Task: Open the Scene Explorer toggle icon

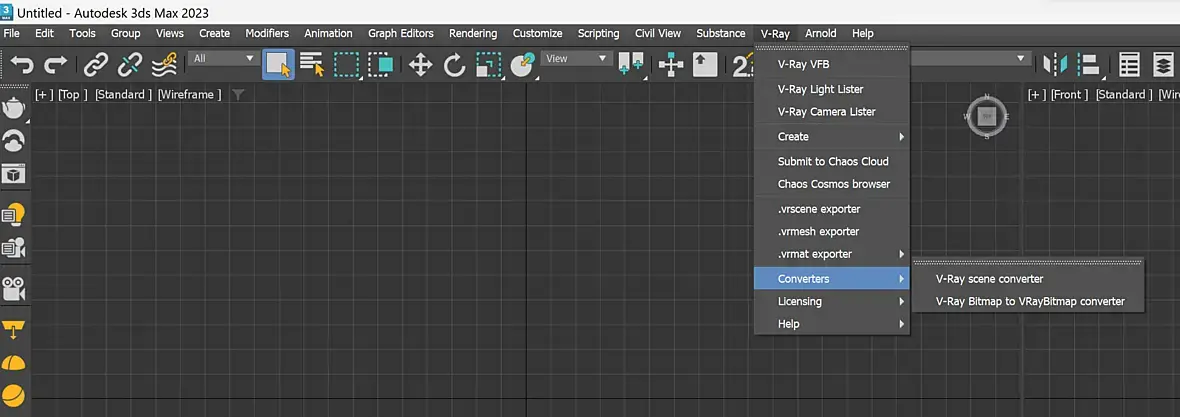Action: coord(1129,65)
